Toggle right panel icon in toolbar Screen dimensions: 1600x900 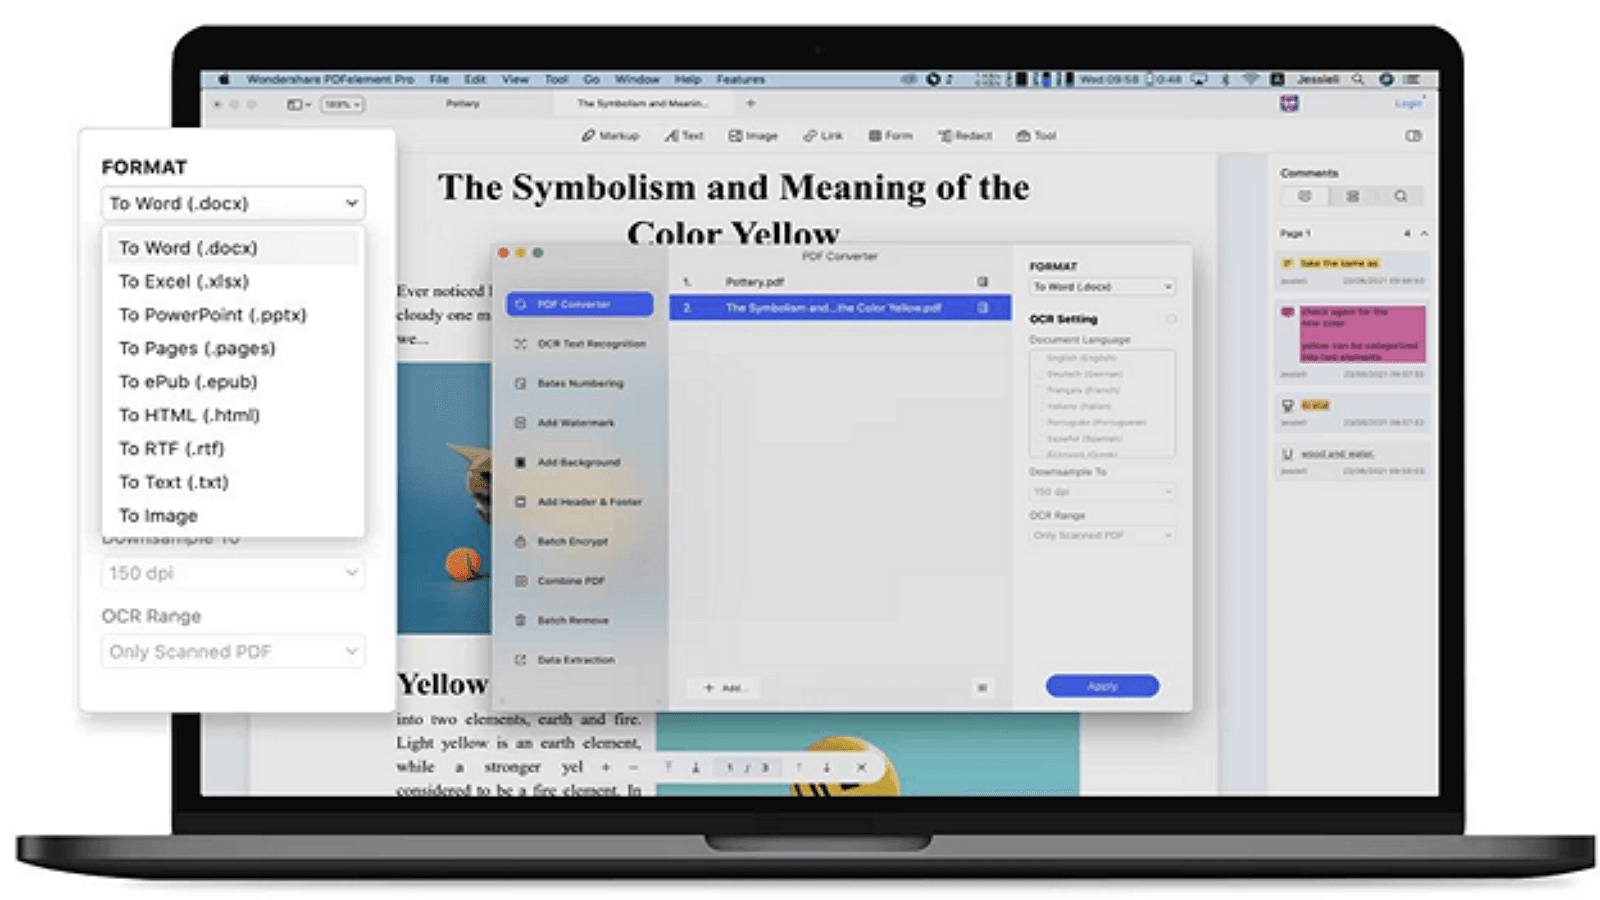click(1413, 136)
